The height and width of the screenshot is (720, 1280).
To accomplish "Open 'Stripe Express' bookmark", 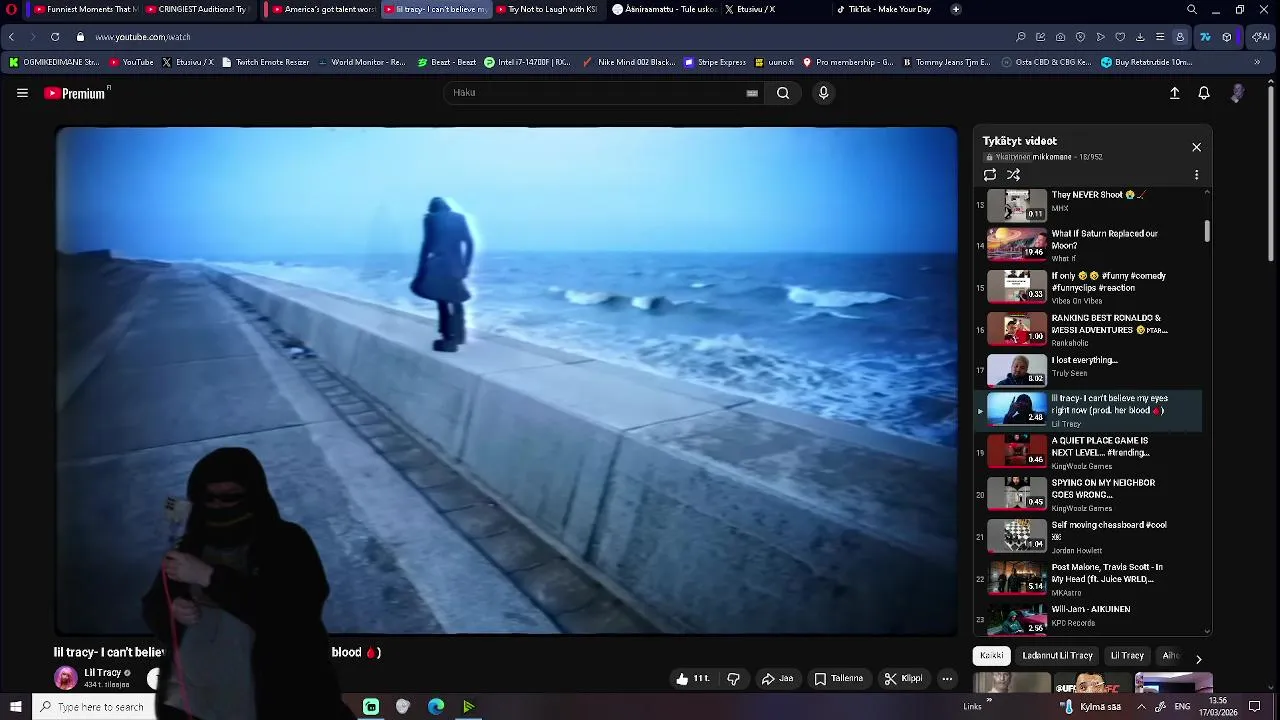I will click(715, 62).
